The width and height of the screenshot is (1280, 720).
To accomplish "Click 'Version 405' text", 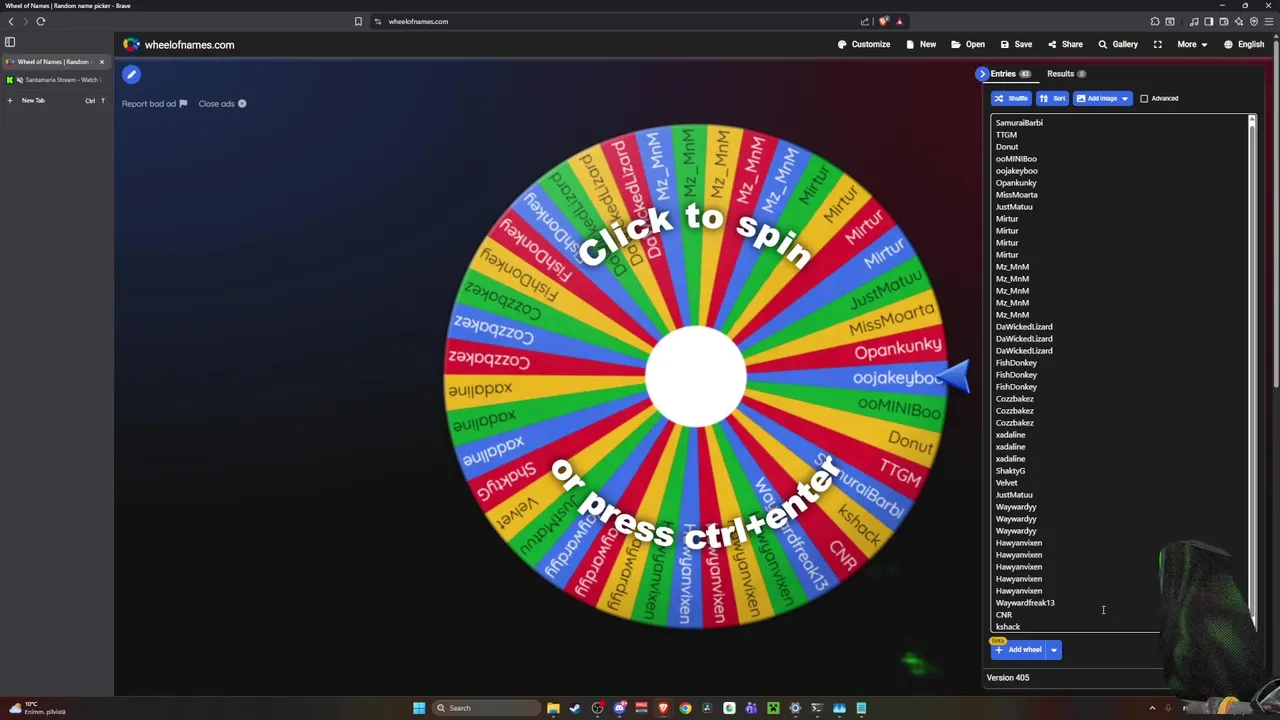I will [1007, 678].
